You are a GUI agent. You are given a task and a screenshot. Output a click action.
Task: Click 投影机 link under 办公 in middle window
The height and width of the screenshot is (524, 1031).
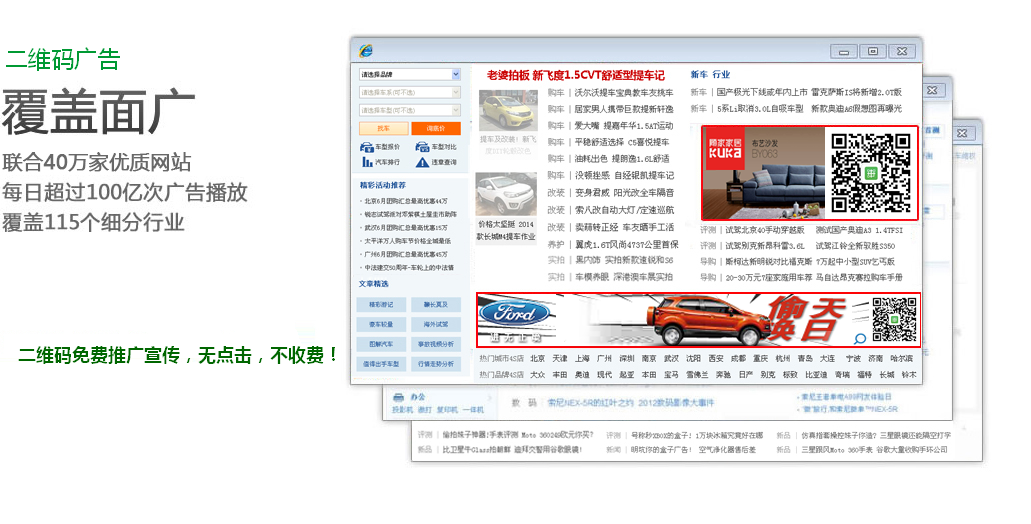[x=402, y=410]
